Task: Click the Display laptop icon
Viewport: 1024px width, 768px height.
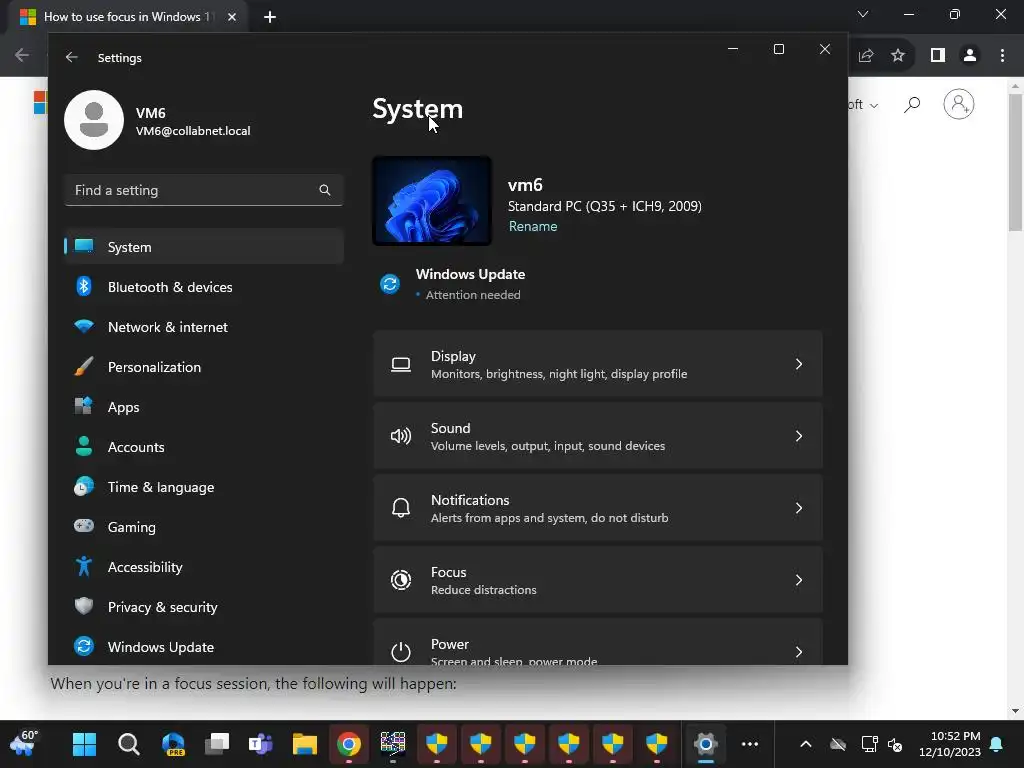Action: pos(401,364)
